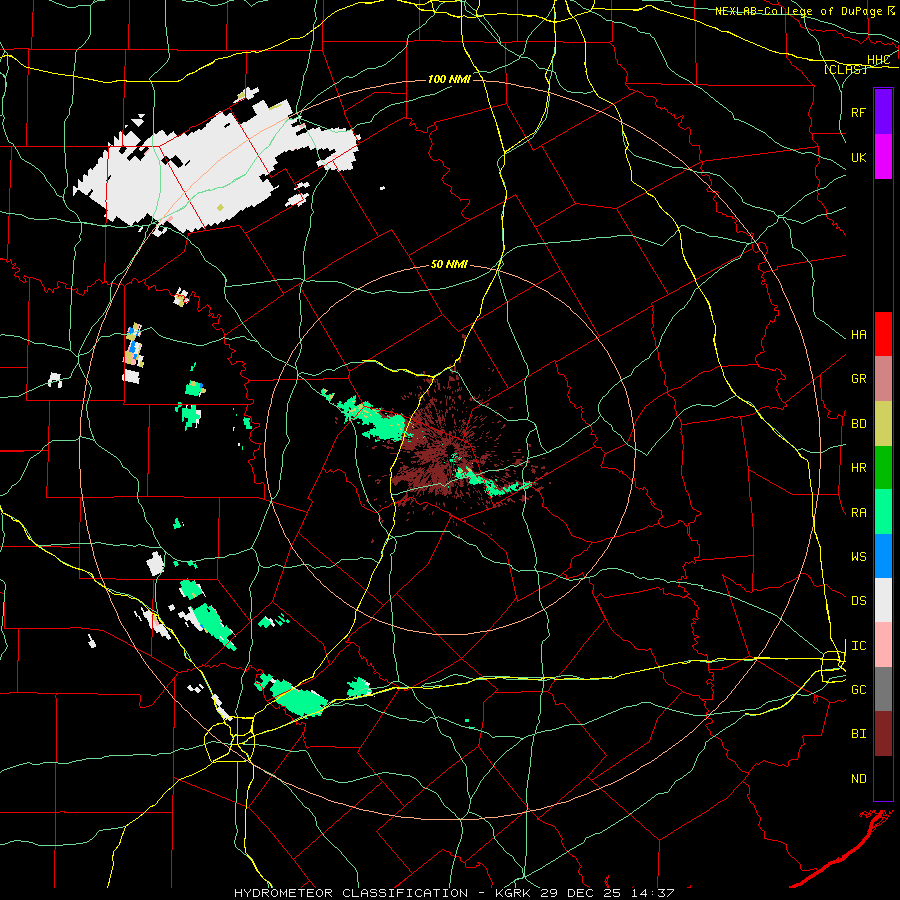
Task: Select the 'BD' legend label
Action: [x=859, y=424]
